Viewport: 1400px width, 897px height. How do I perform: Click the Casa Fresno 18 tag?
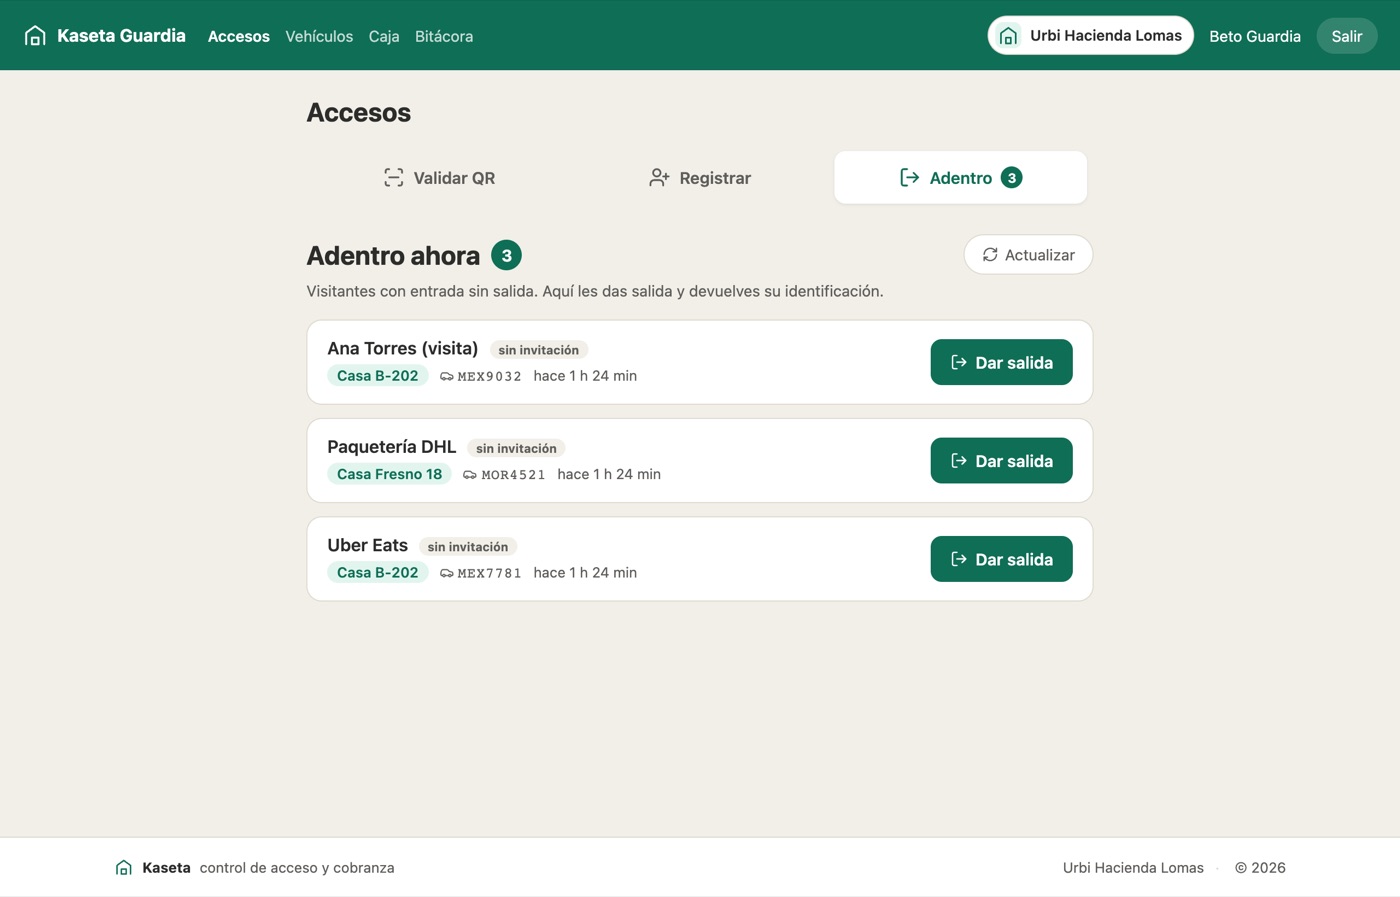[389, 474]
